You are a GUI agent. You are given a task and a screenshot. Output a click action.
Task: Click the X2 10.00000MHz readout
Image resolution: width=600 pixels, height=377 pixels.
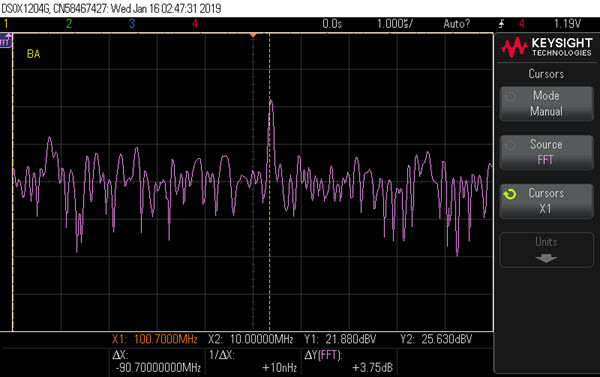click(x=251, y=339)
